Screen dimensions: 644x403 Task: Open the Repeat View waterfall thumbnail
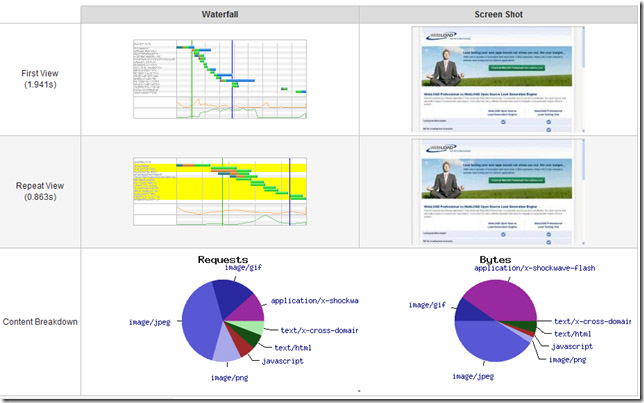pos(219,191)
